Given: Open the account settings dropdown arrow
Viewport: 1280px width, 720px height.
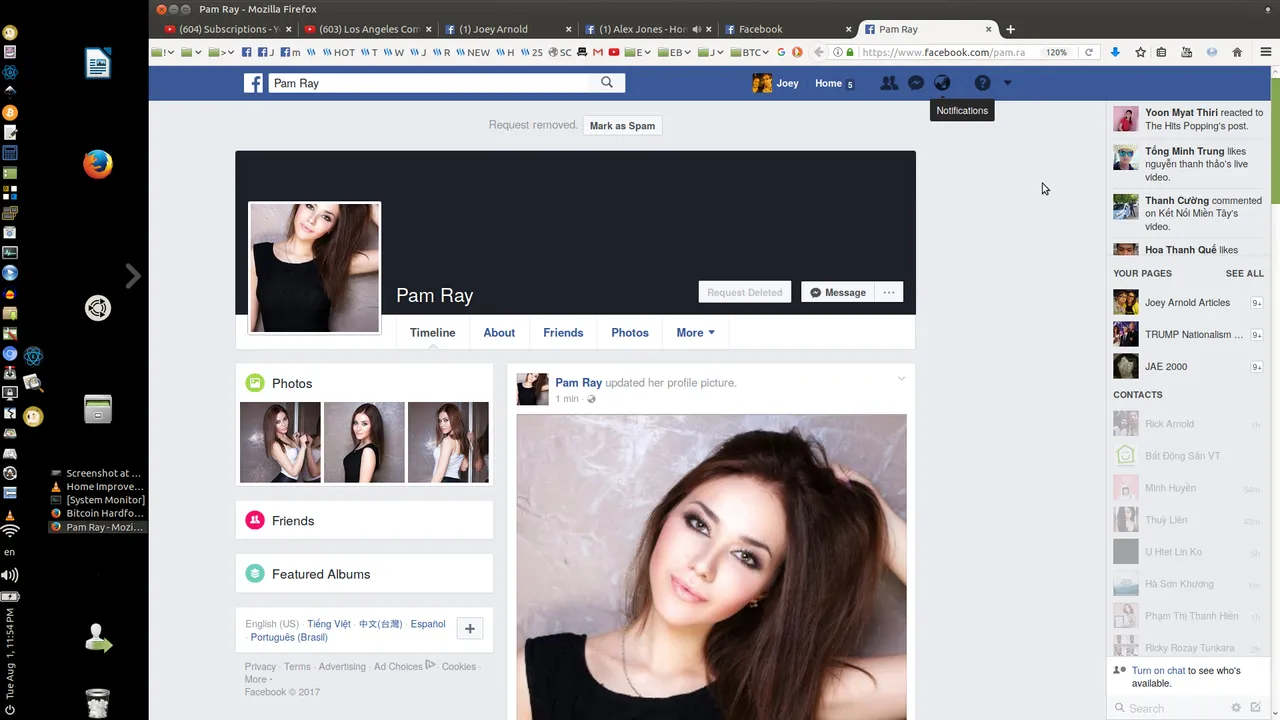Looking at the screenshot, I should tap(1007, 83).
